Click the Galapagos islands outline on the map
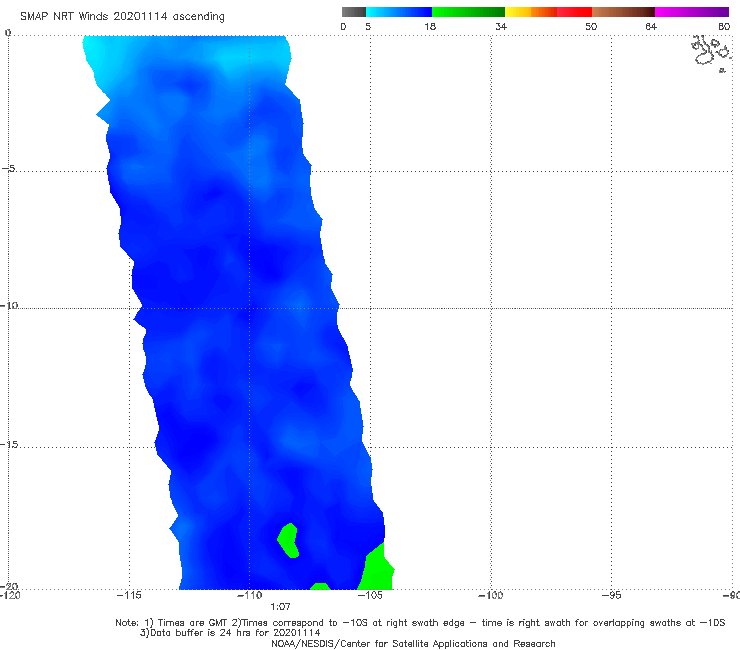 [x=711, y=52]
